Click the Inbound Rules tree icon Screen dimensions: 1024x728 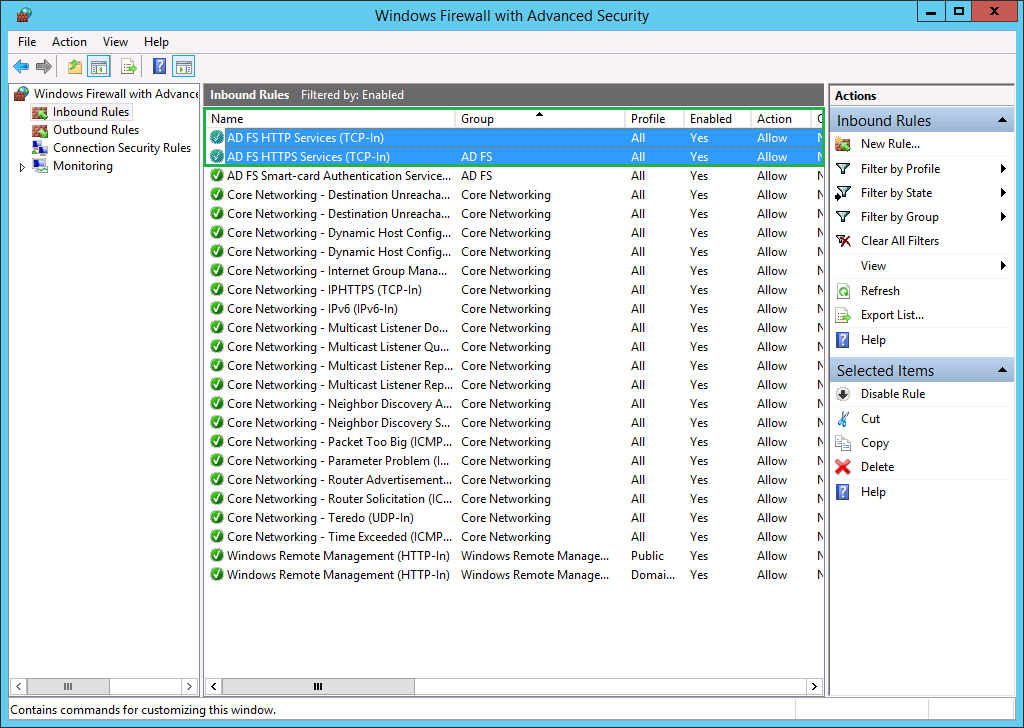pyautogui.click(x=40, y=112)
